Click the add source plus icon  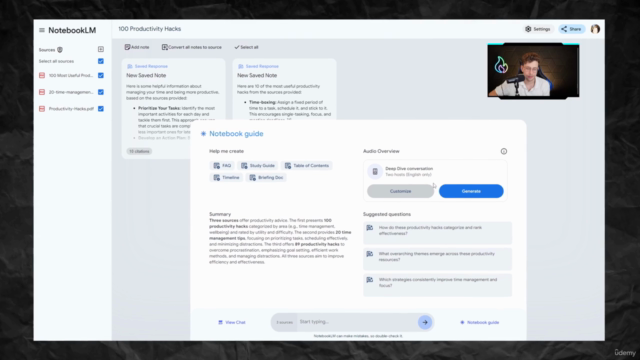pos(101,49)
